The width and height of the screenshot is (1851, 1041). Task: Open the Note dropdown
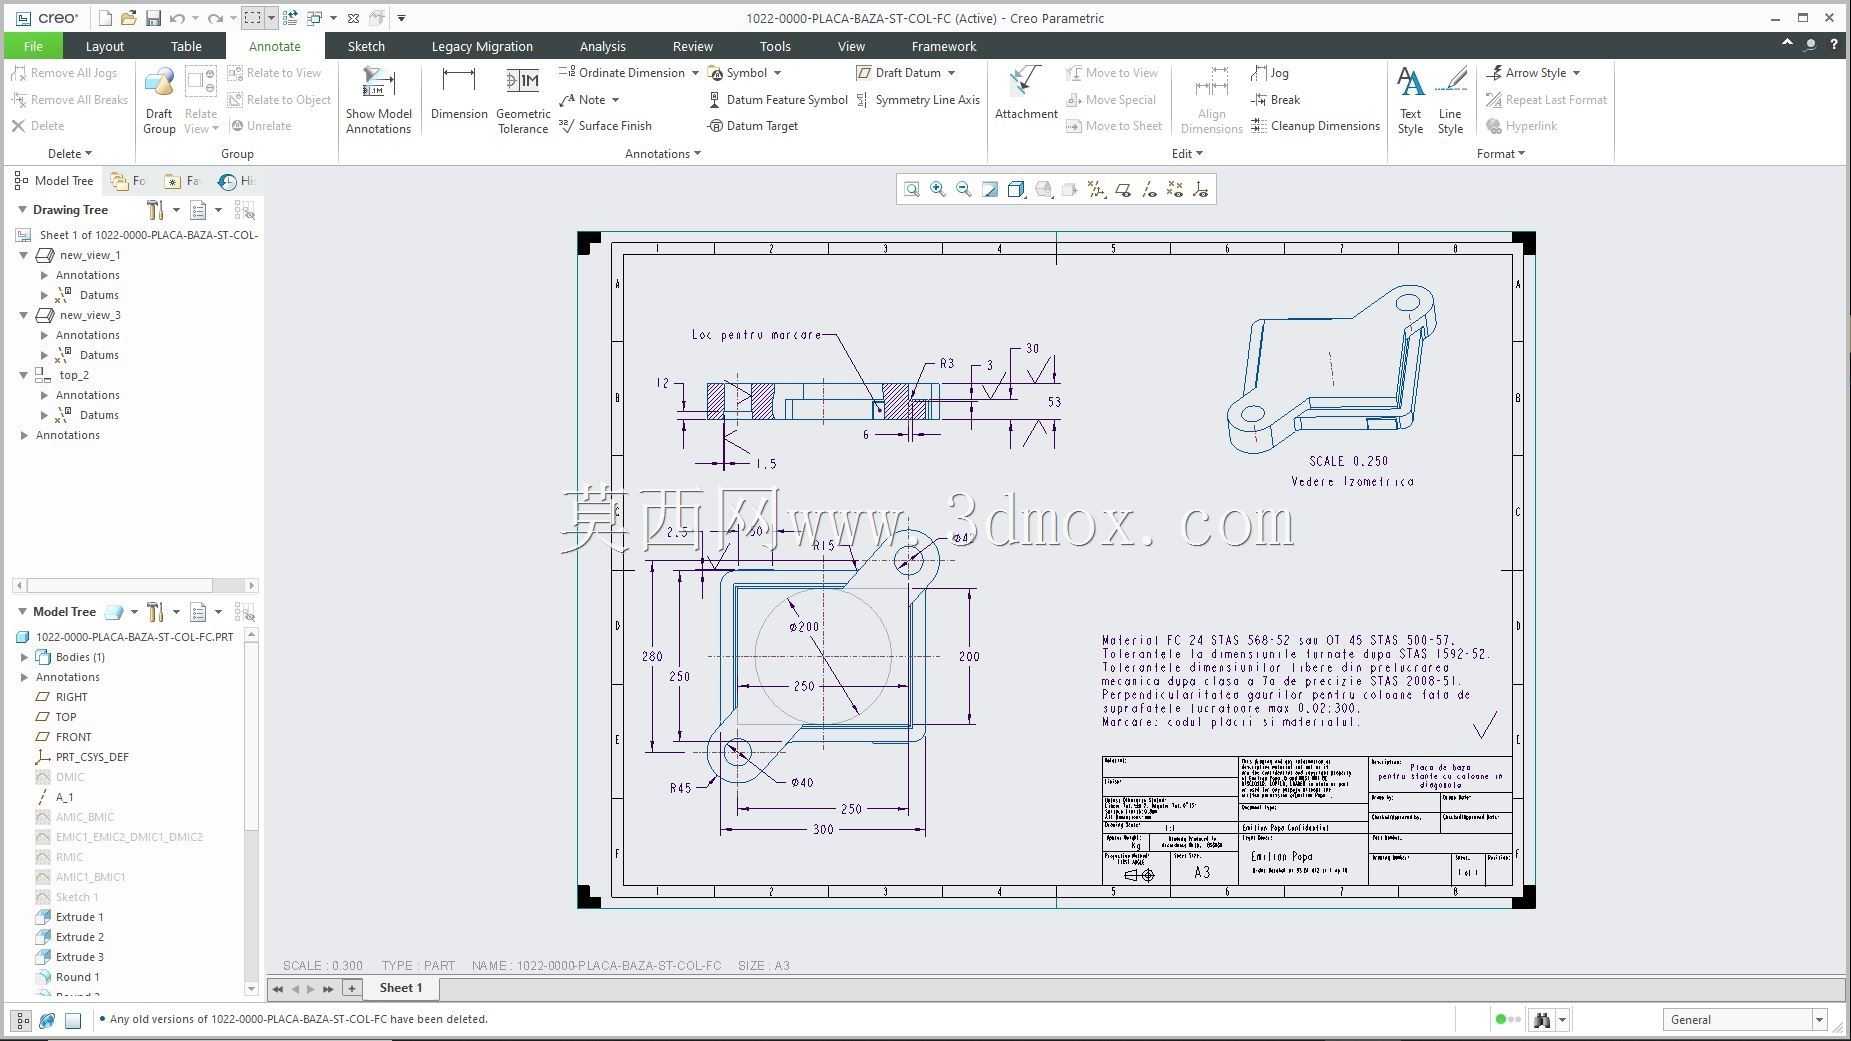tap(615, 100)
